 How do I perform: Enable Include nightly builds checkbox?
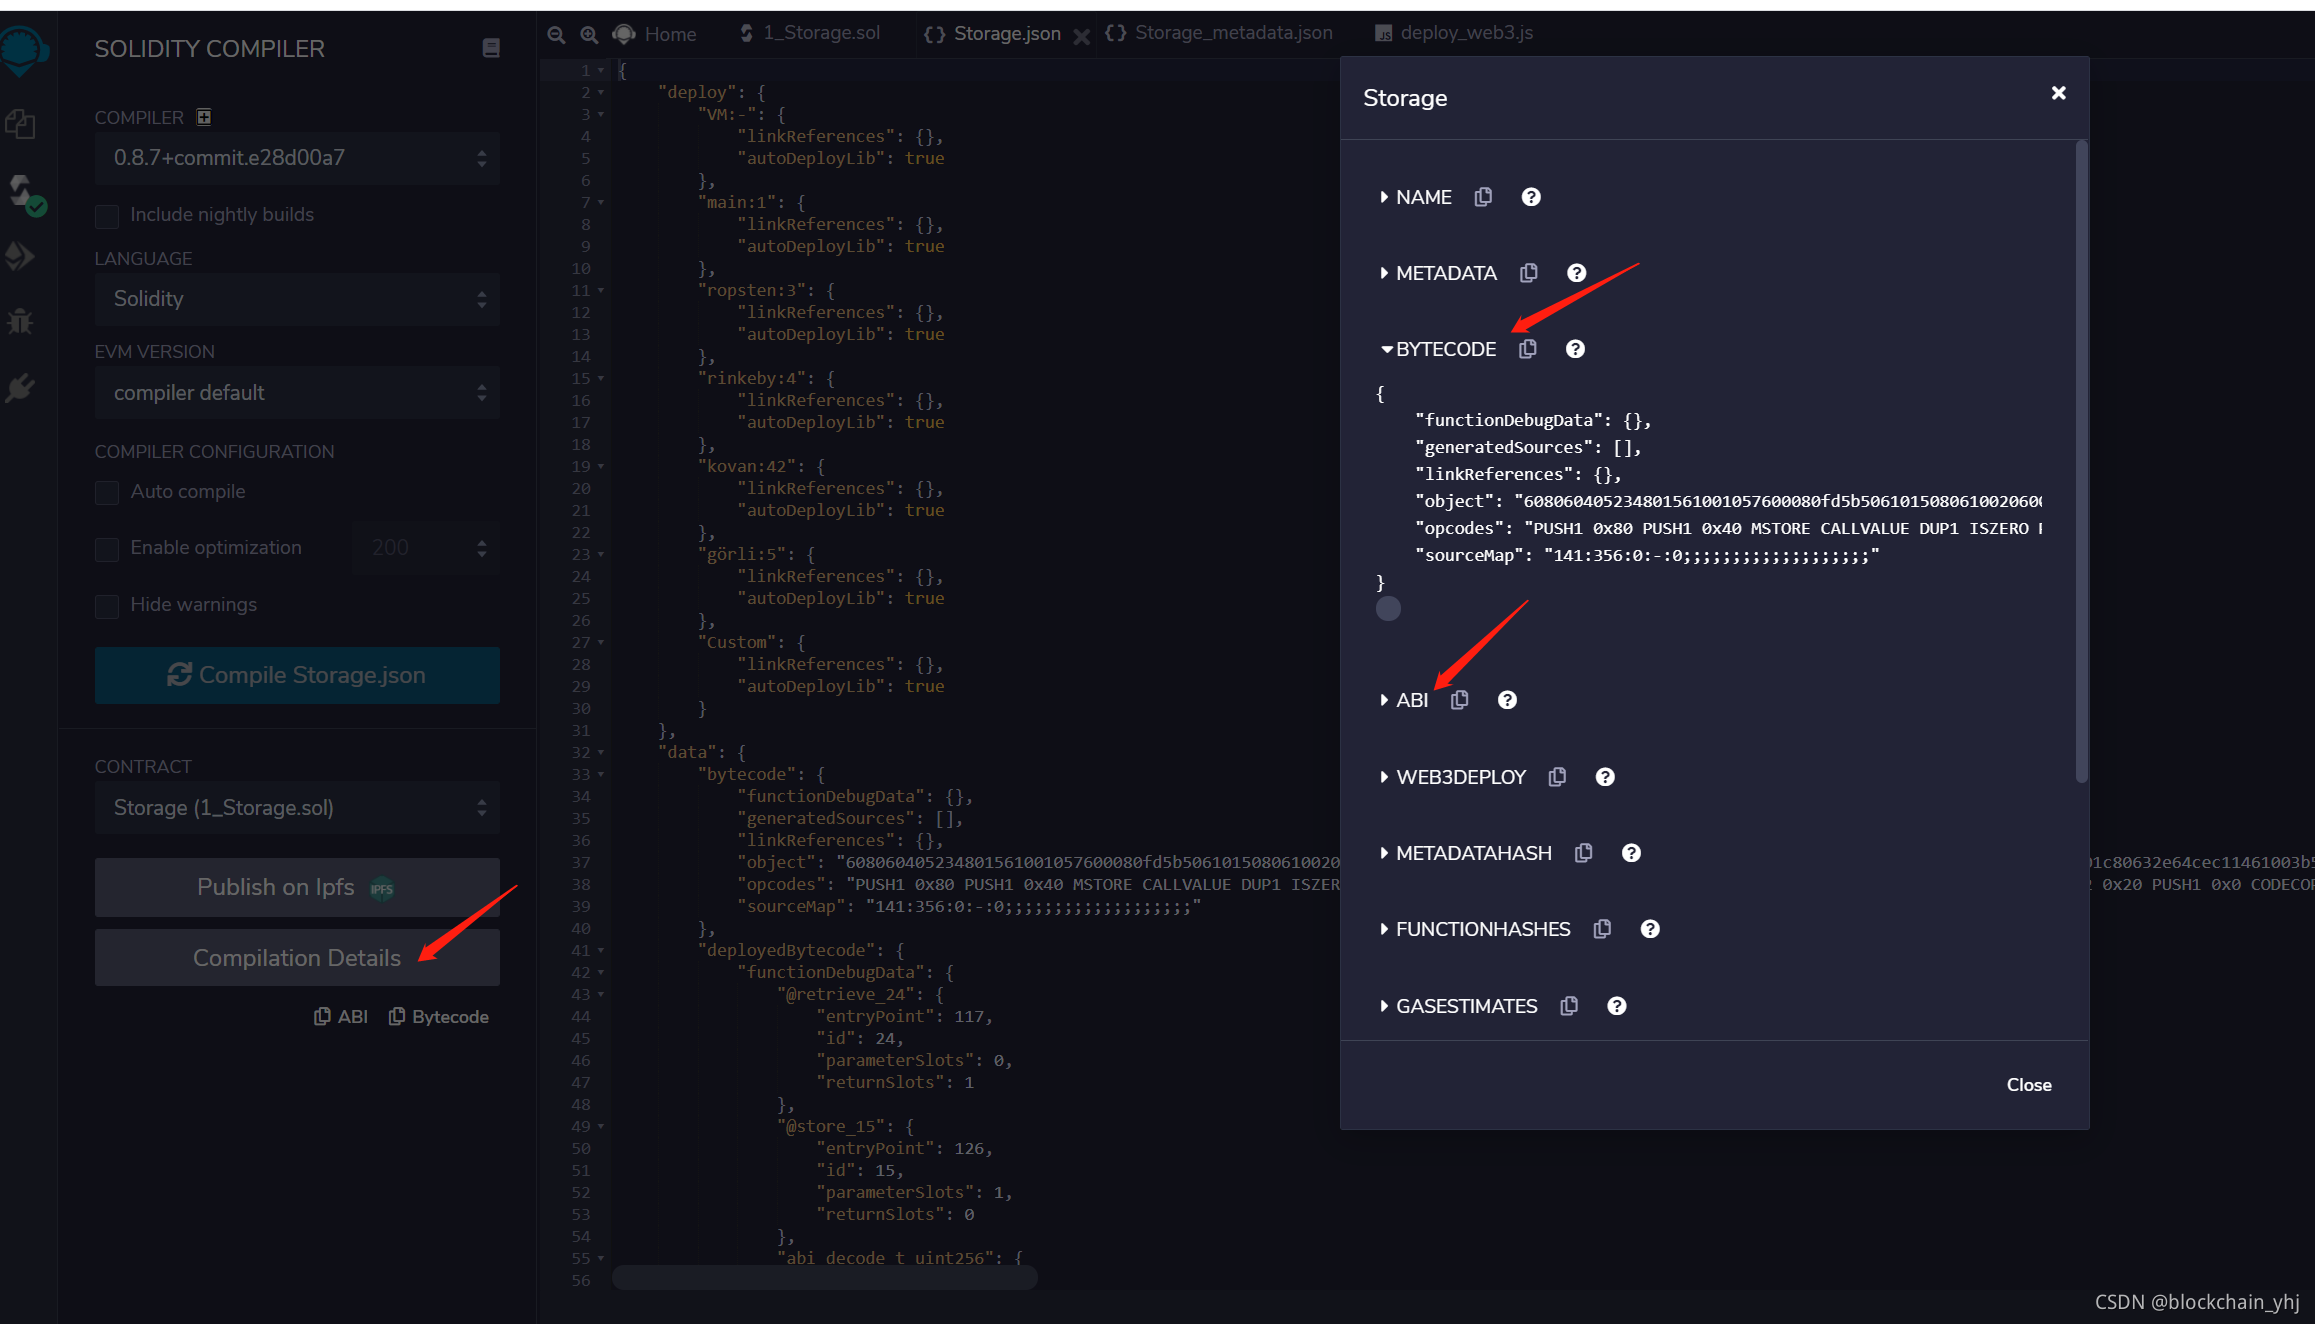click(x=107, y=216)
